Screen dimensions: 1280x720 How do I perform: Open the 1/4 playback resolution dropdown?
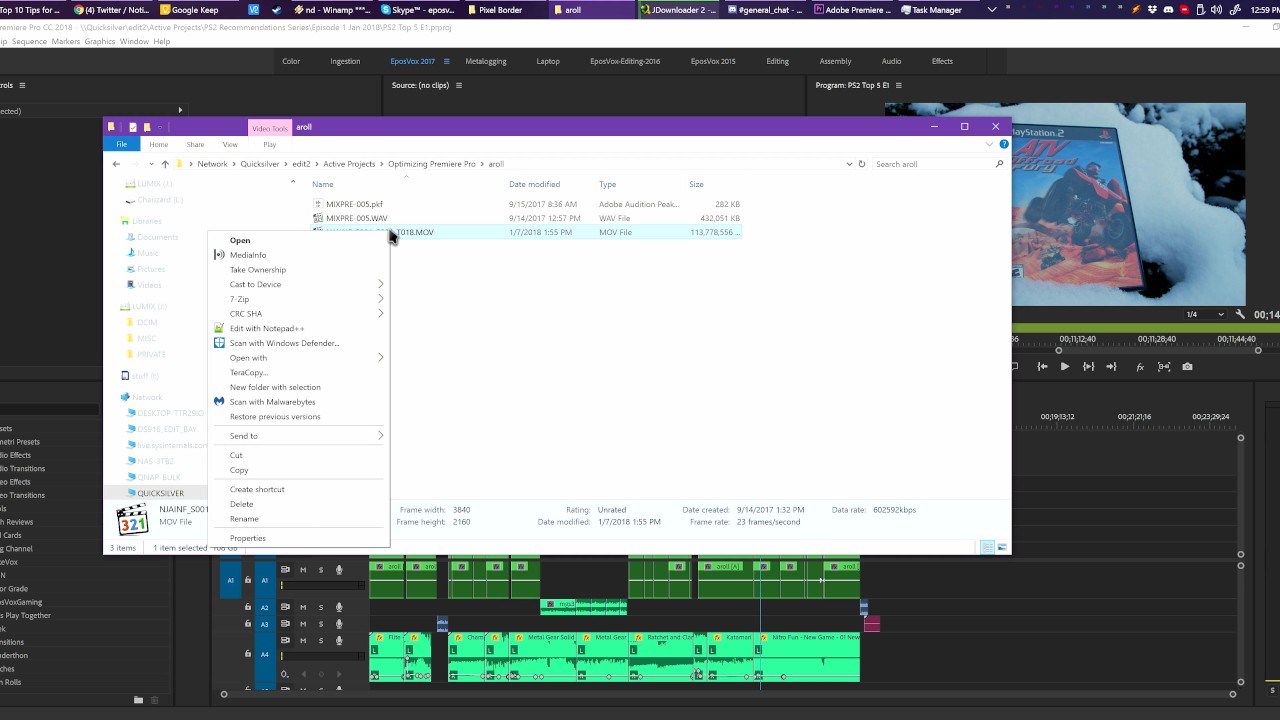[1205, 314]
